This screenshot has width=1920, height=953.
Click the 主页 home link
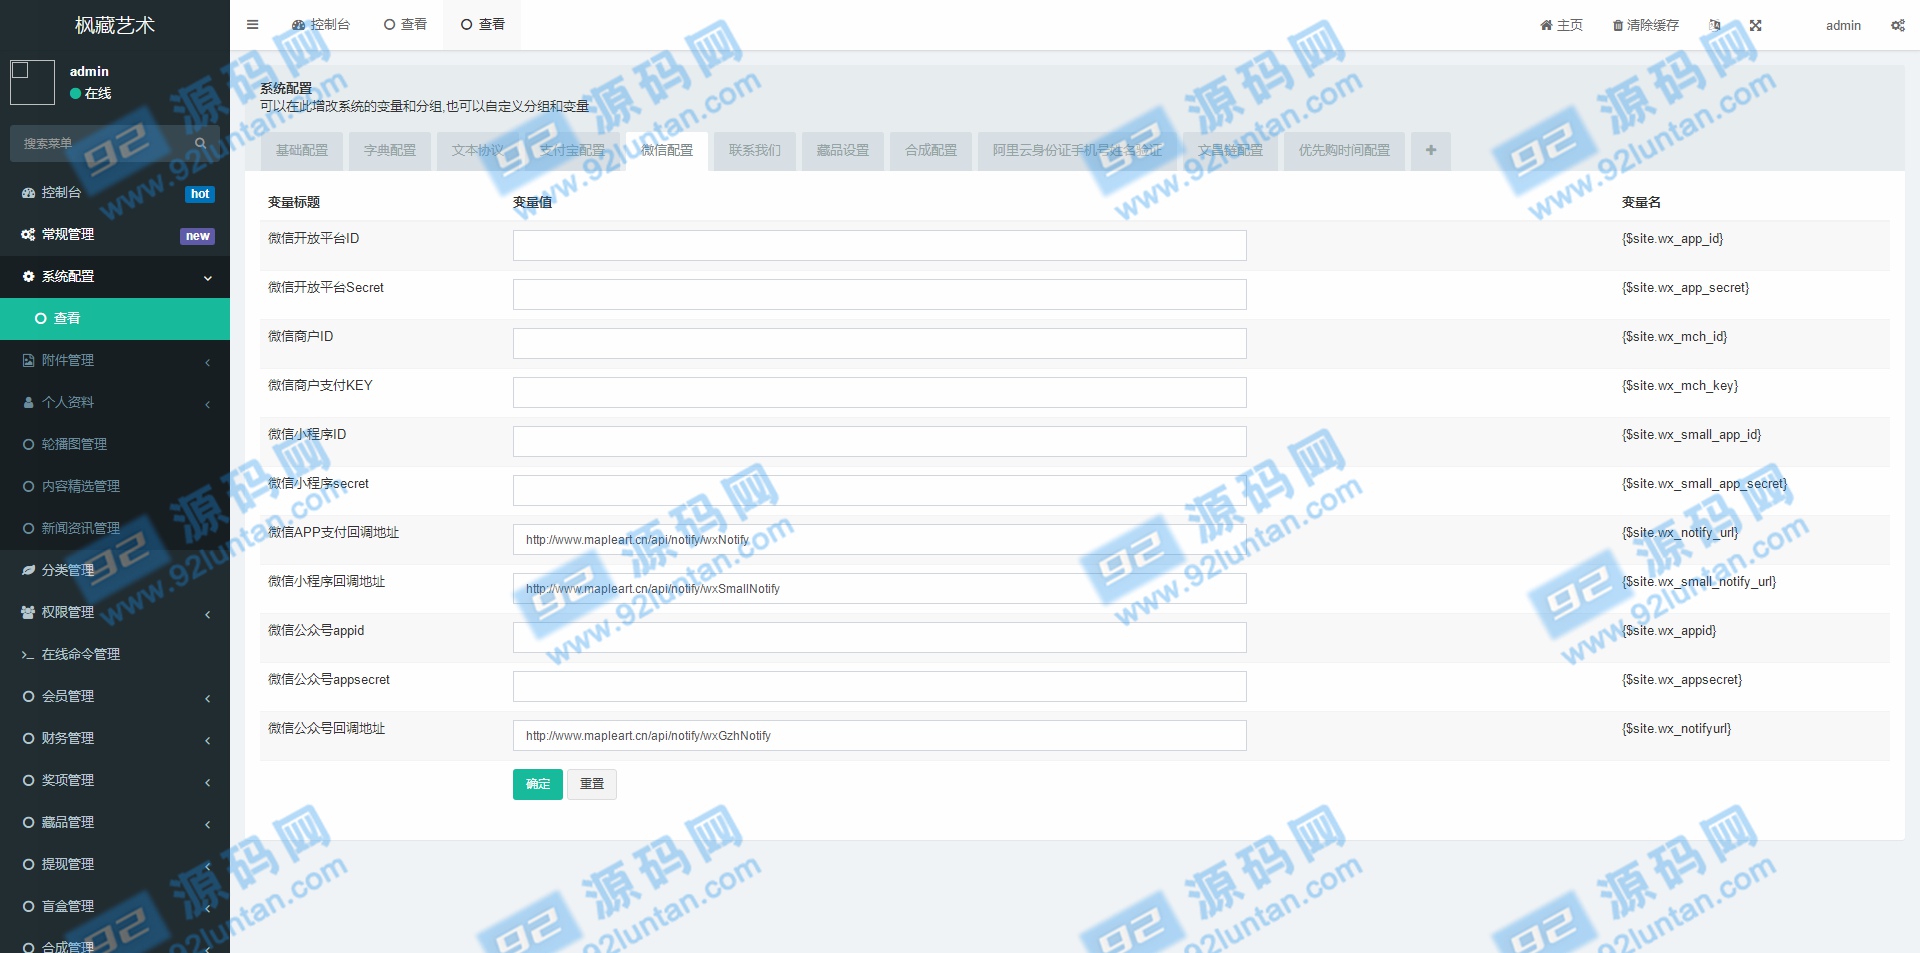[1561, 25]
